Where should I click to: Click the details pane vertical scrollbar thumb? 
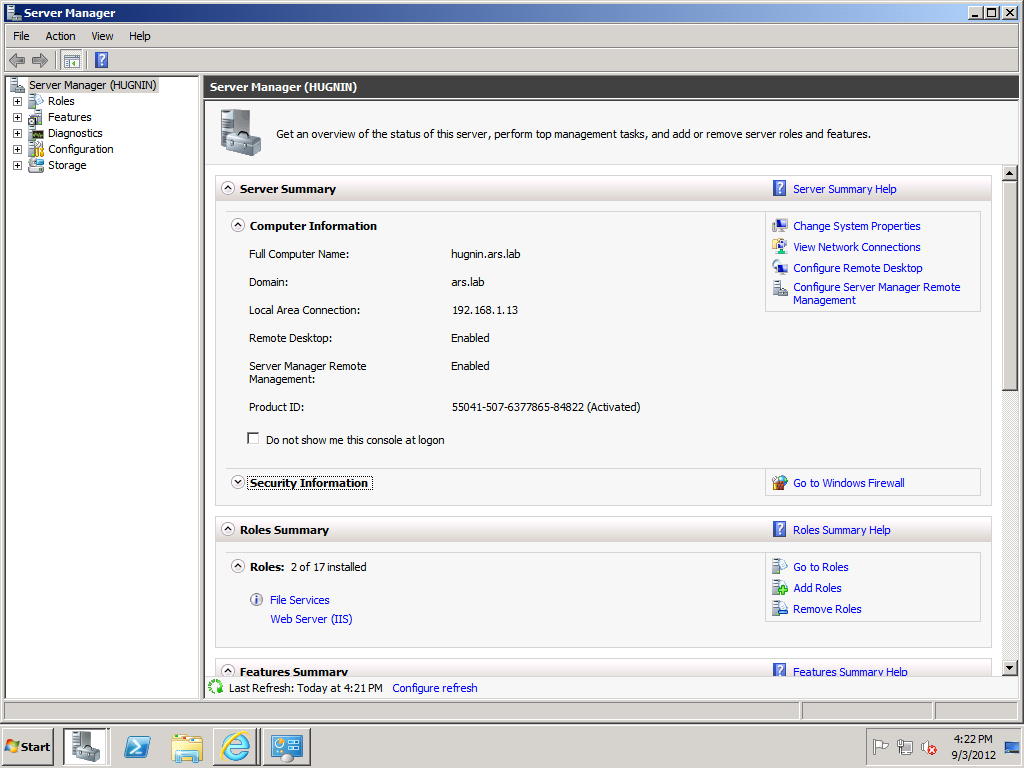(x=1010, y=286)
